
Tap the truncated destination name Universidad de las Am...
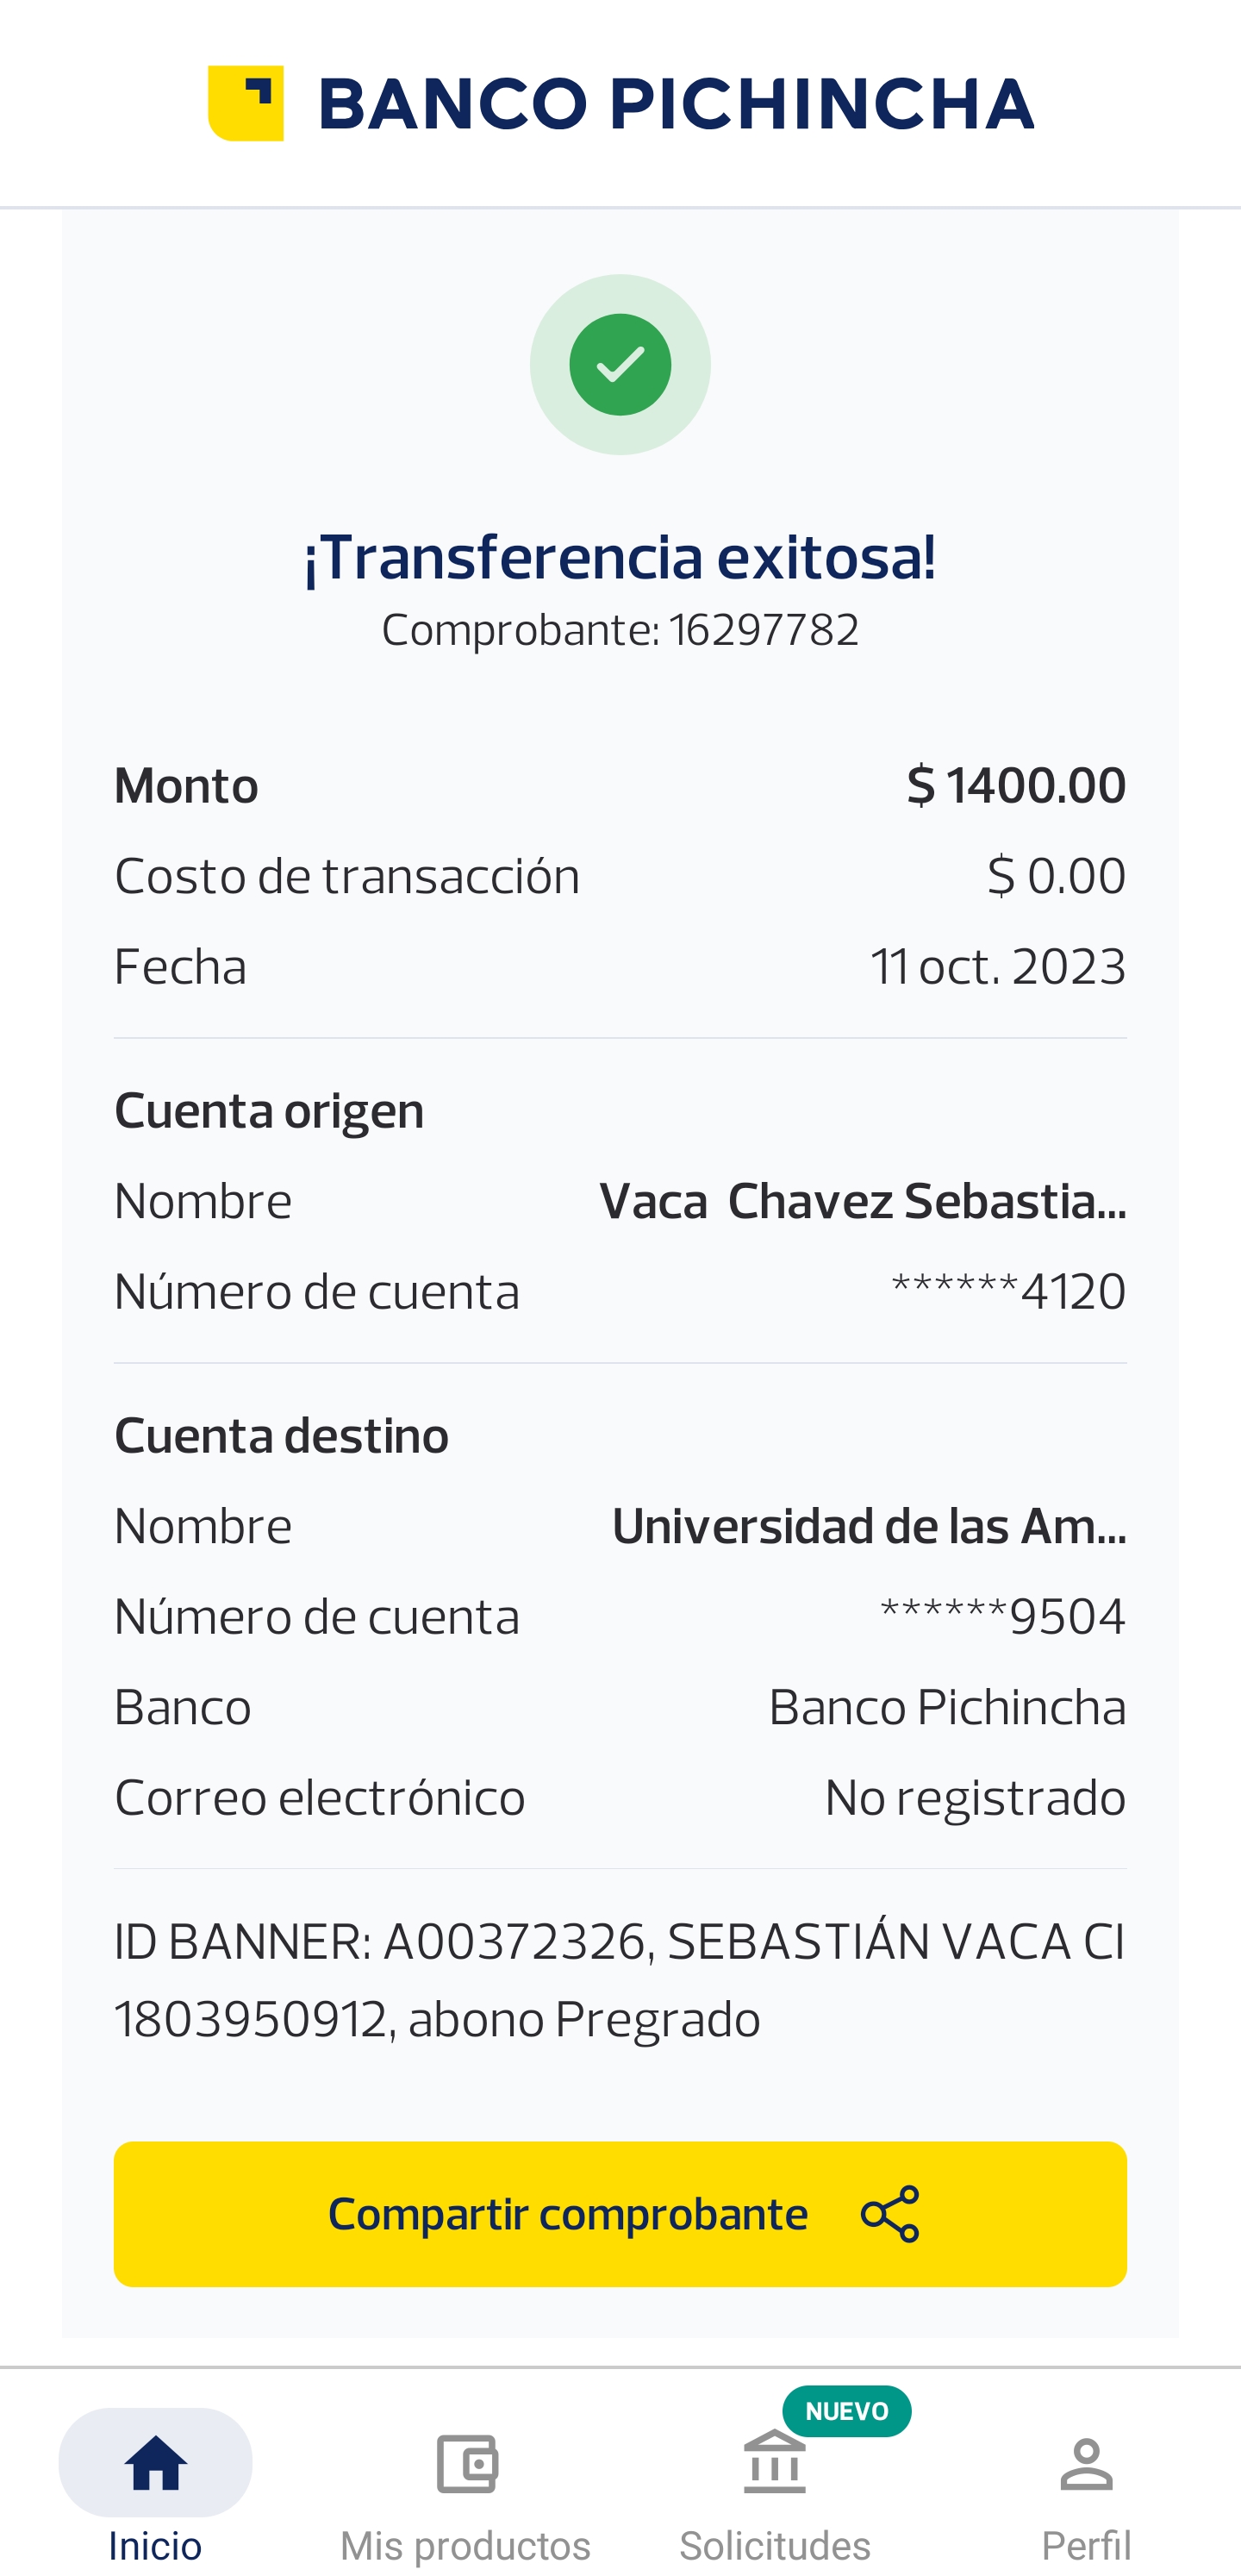868,1526
